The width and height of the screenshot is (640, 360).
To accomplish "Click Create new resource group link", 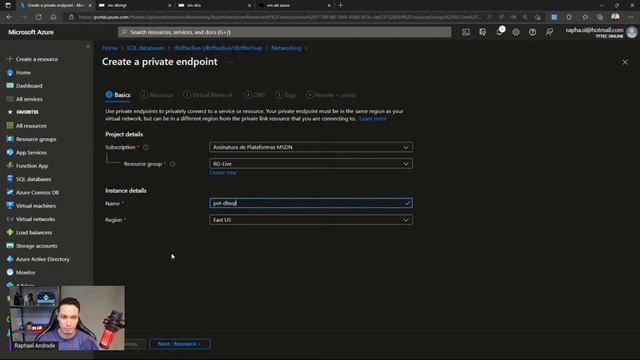I will [x=223, y=173].
